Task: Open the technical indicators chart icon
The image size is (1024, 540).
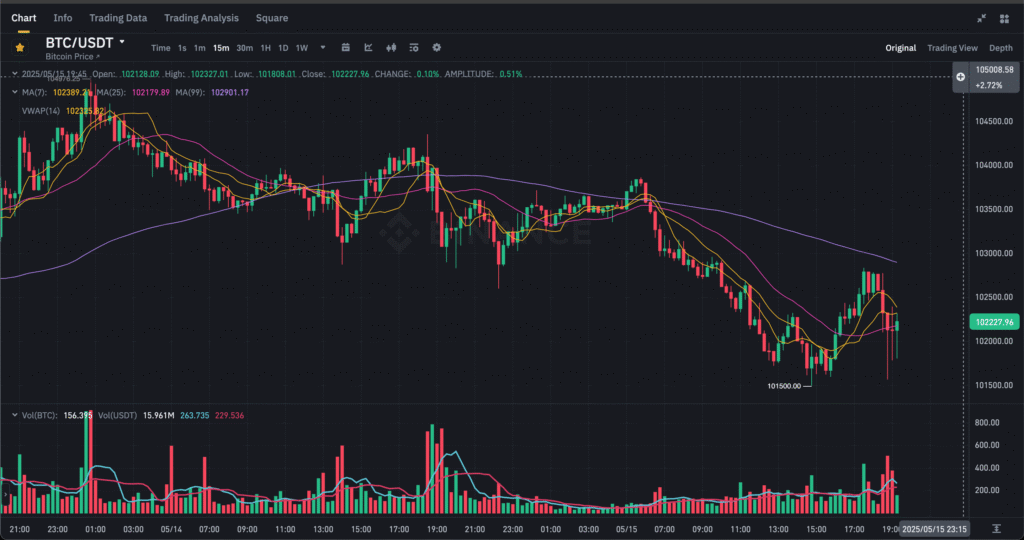Action: click(x=368, y=47)
